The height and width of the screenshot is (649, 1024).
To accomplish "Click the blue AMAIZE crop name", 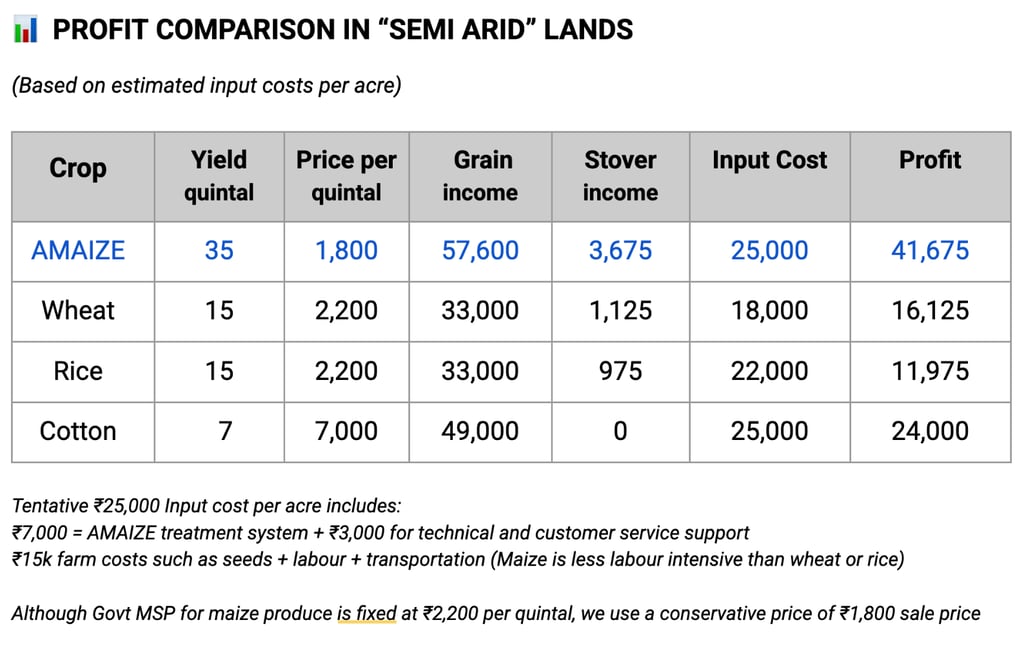I will click(78, 250).
